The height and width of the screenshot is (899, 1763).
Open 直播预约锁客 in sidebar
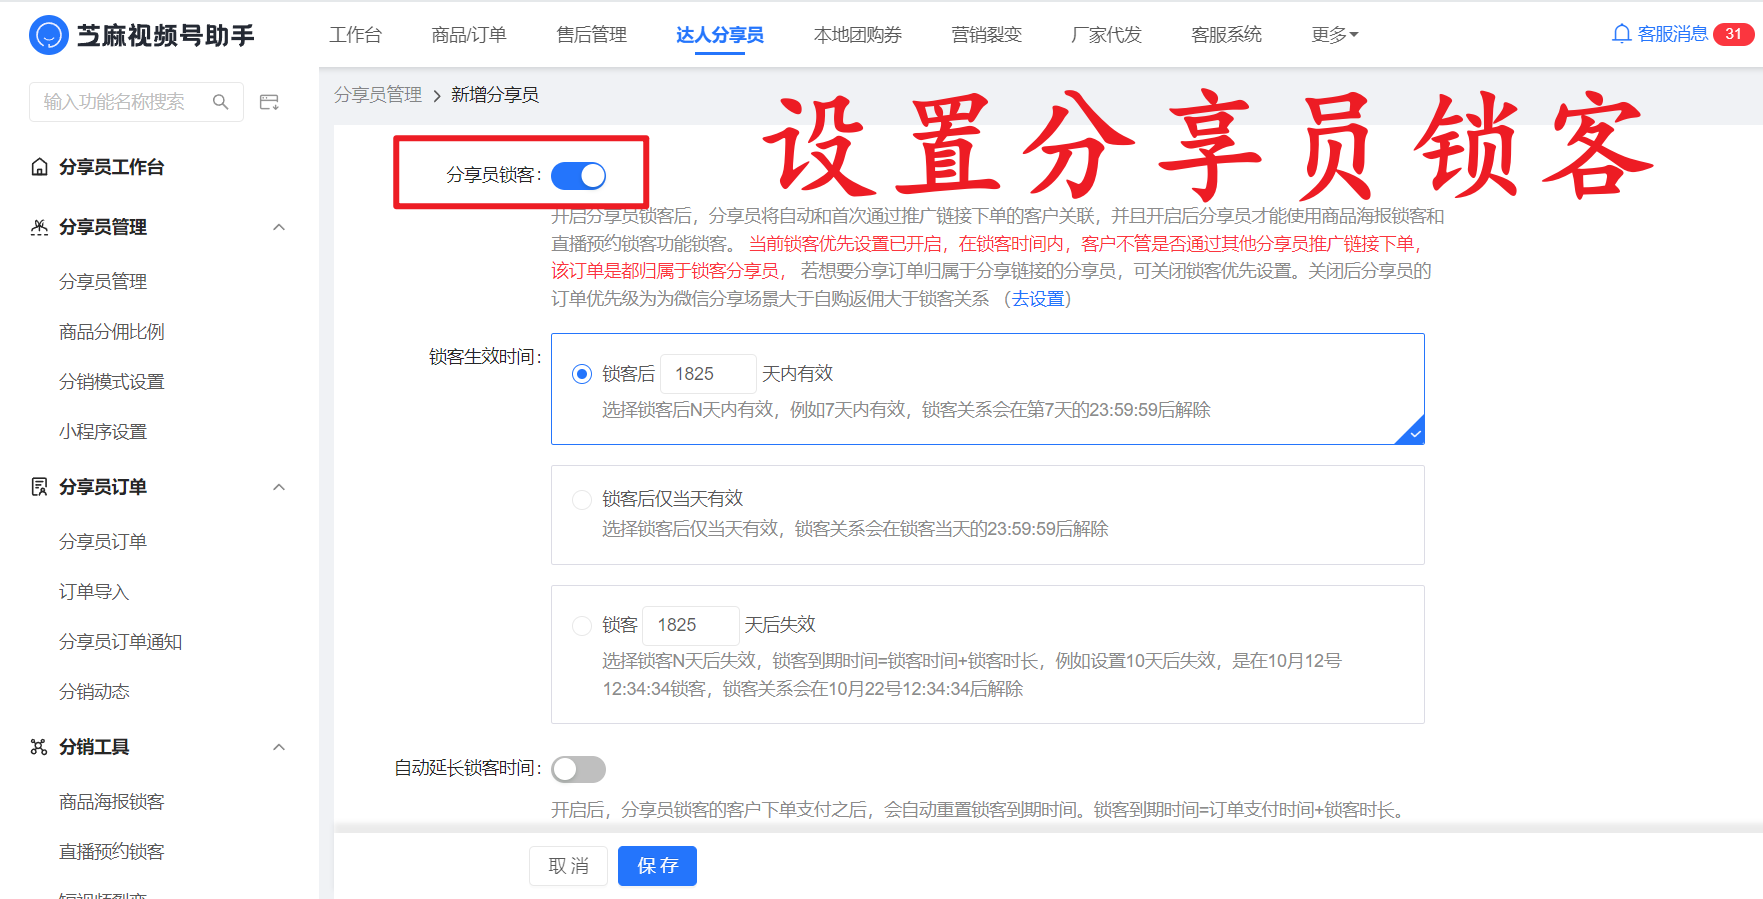click(x=111, y=852)
